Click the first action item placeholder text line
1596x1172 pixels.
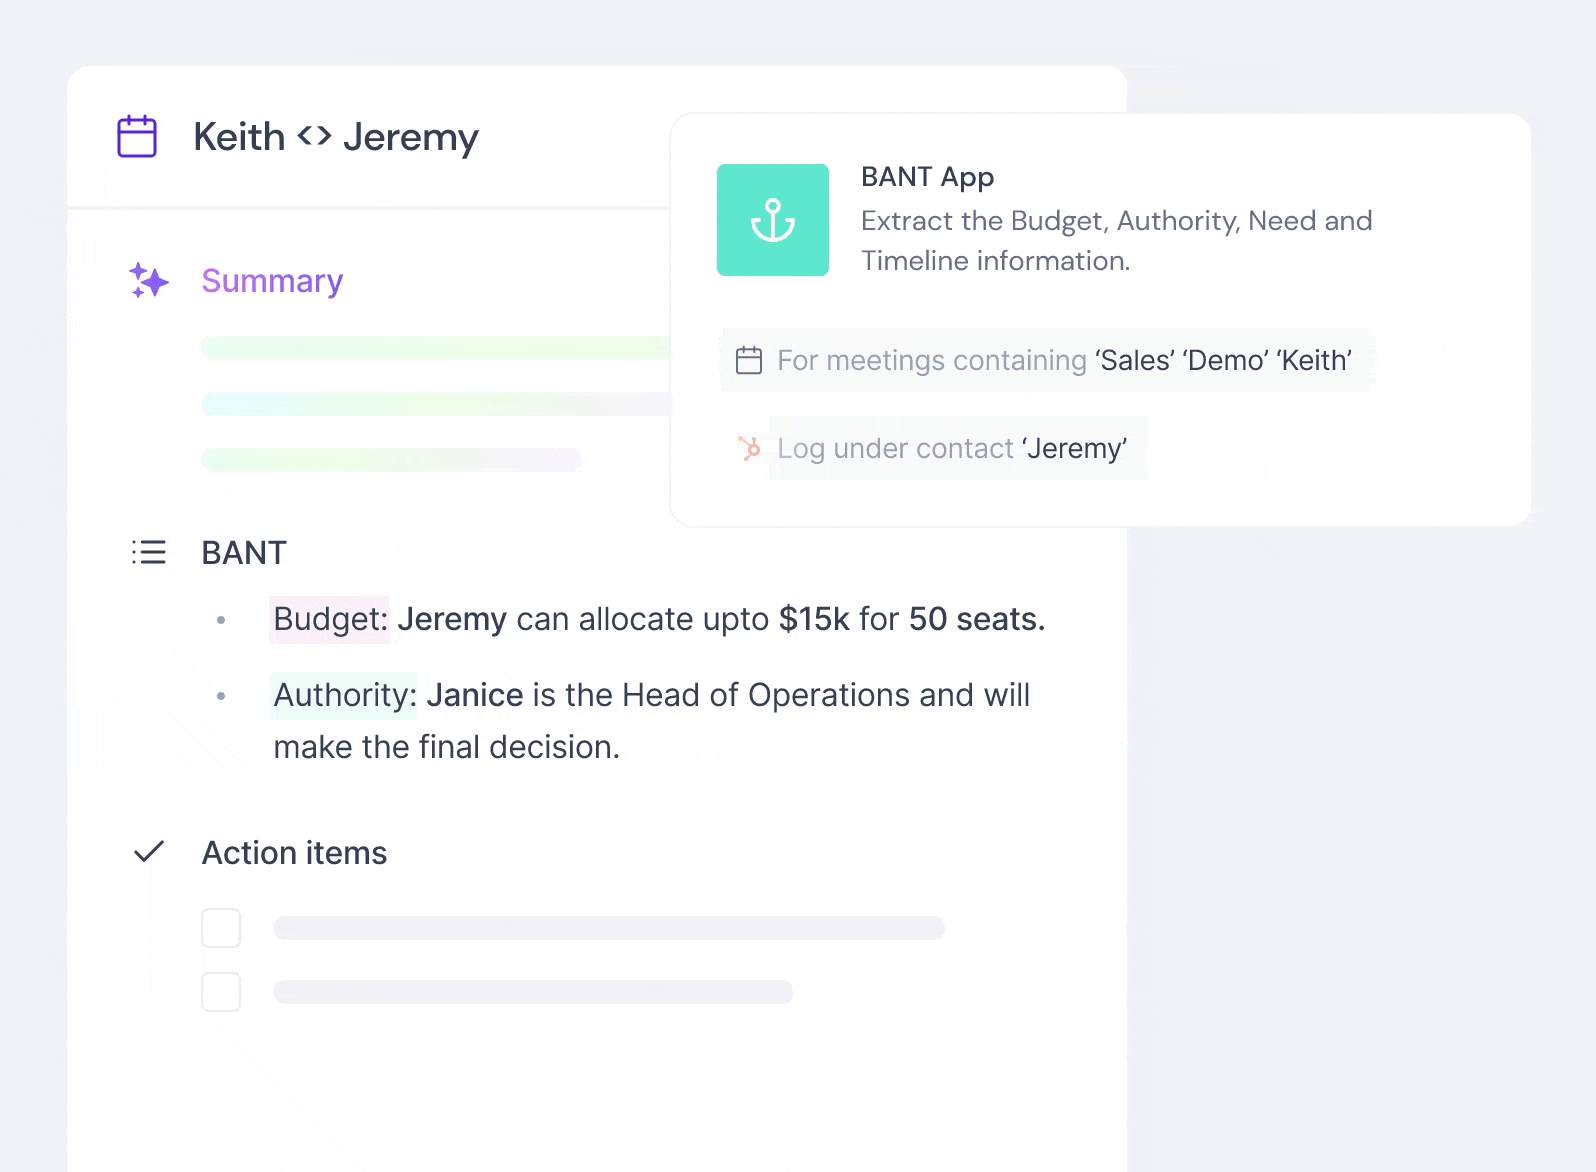coord(609,928)
